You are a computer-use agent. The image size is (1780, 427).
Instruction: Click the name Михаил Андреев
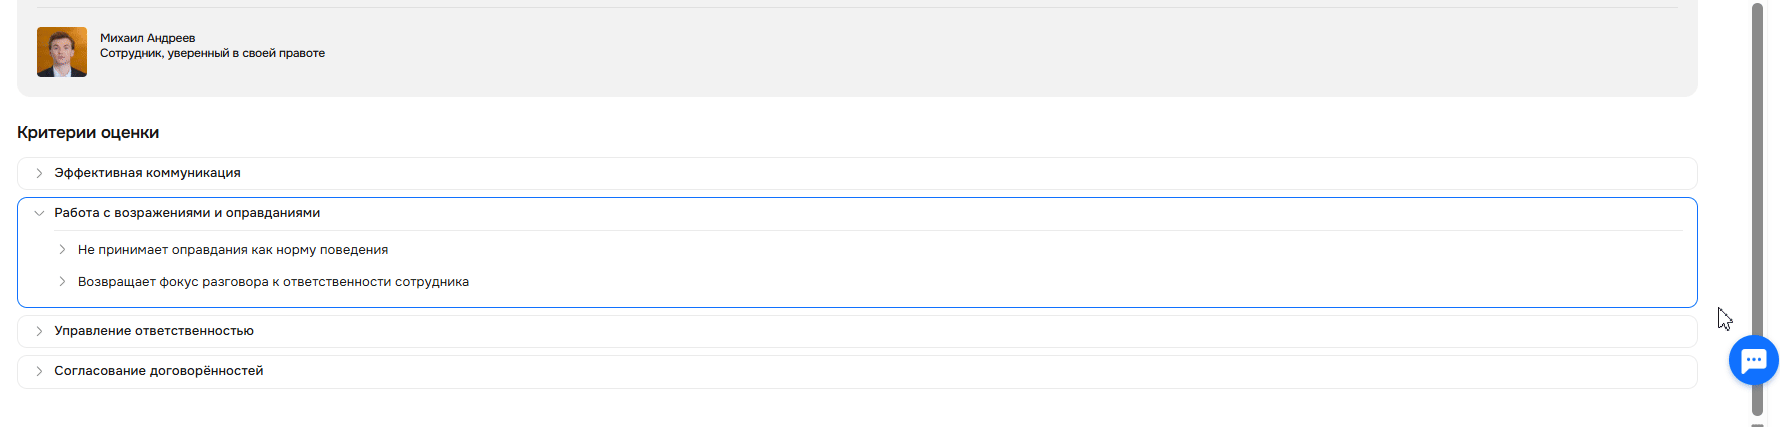[x=147, y=38]
